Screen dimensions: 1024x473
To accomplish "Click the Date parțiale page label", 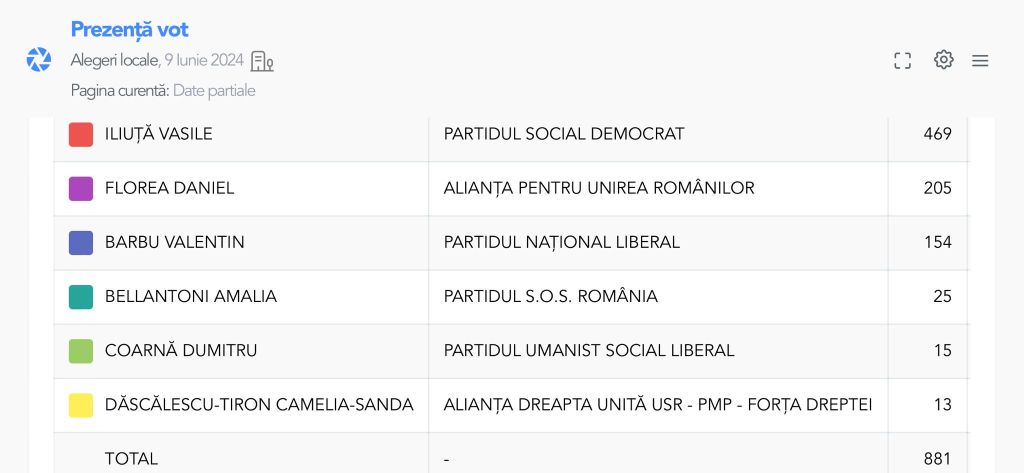I will point(214,91).
